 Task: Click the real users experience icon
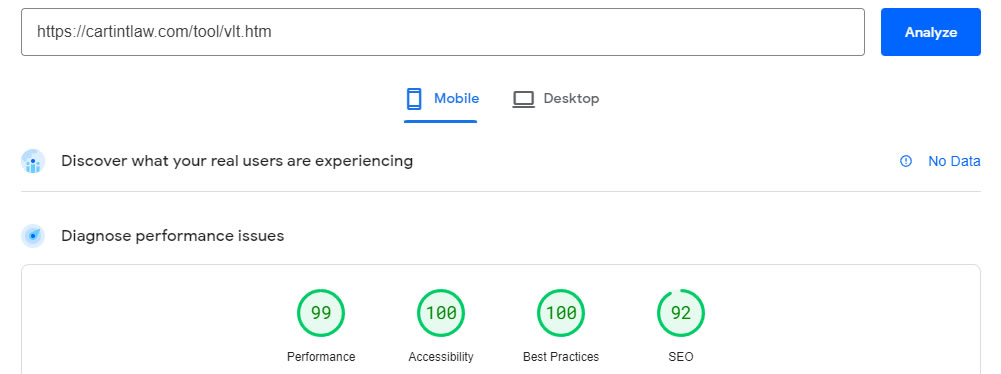point(33,161)
